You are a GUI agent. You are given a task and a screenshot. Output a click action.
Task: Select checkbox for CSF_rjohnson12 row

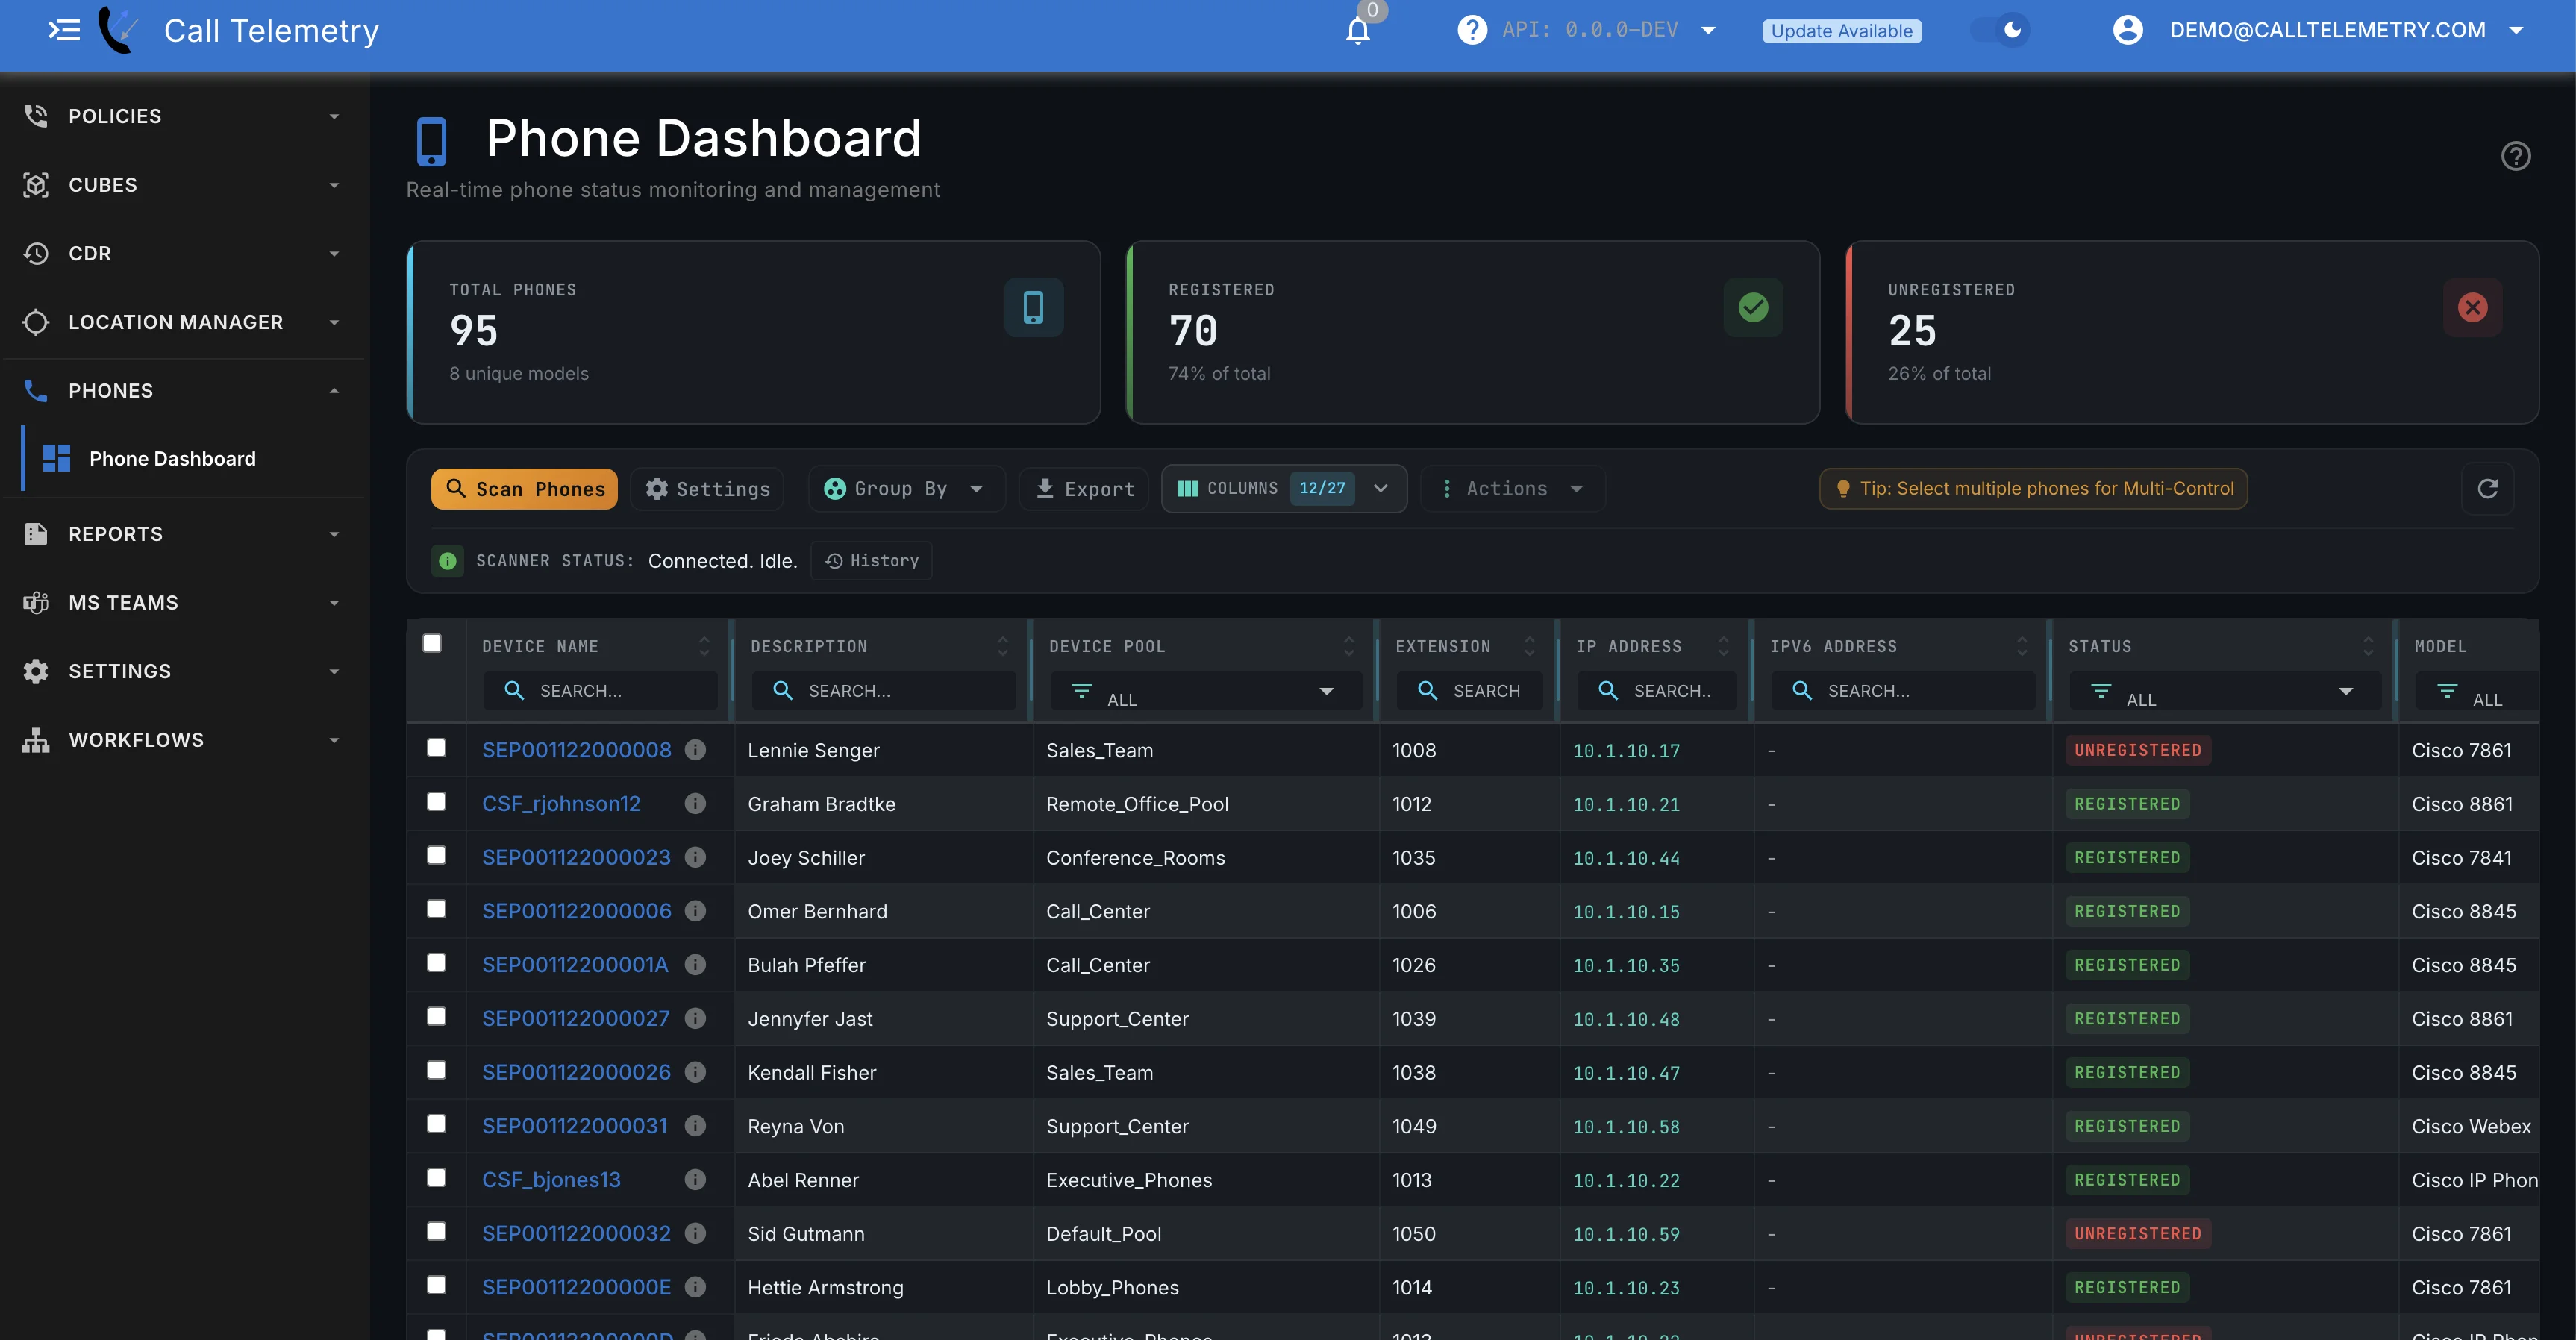[x=436, y=802]
